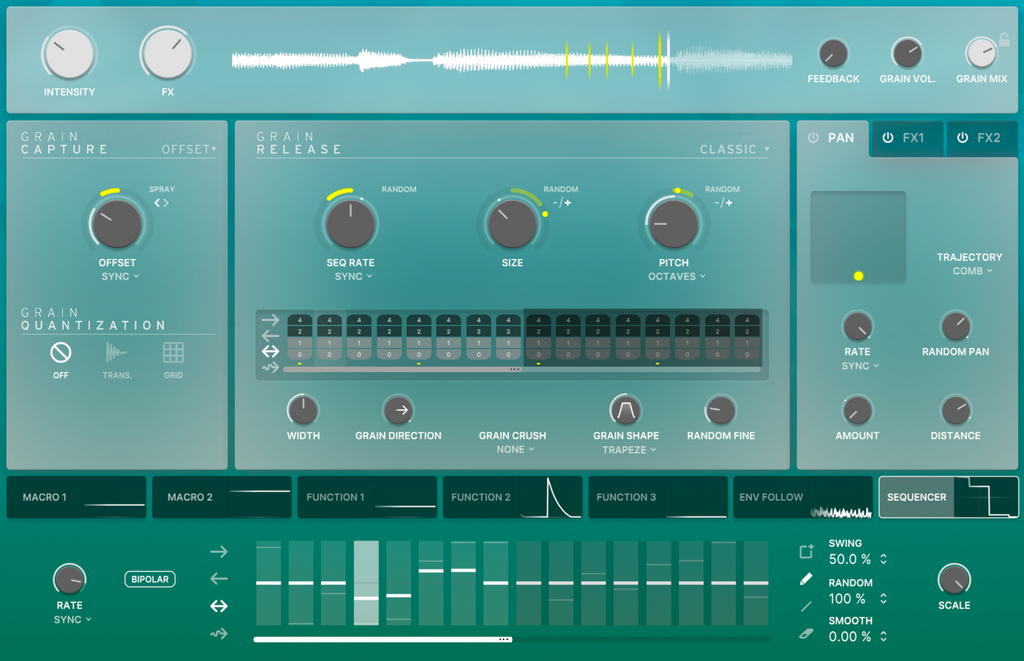Click the horizontal scrollbar under the step sequencer
The image size is (1024, 661).
380,637
